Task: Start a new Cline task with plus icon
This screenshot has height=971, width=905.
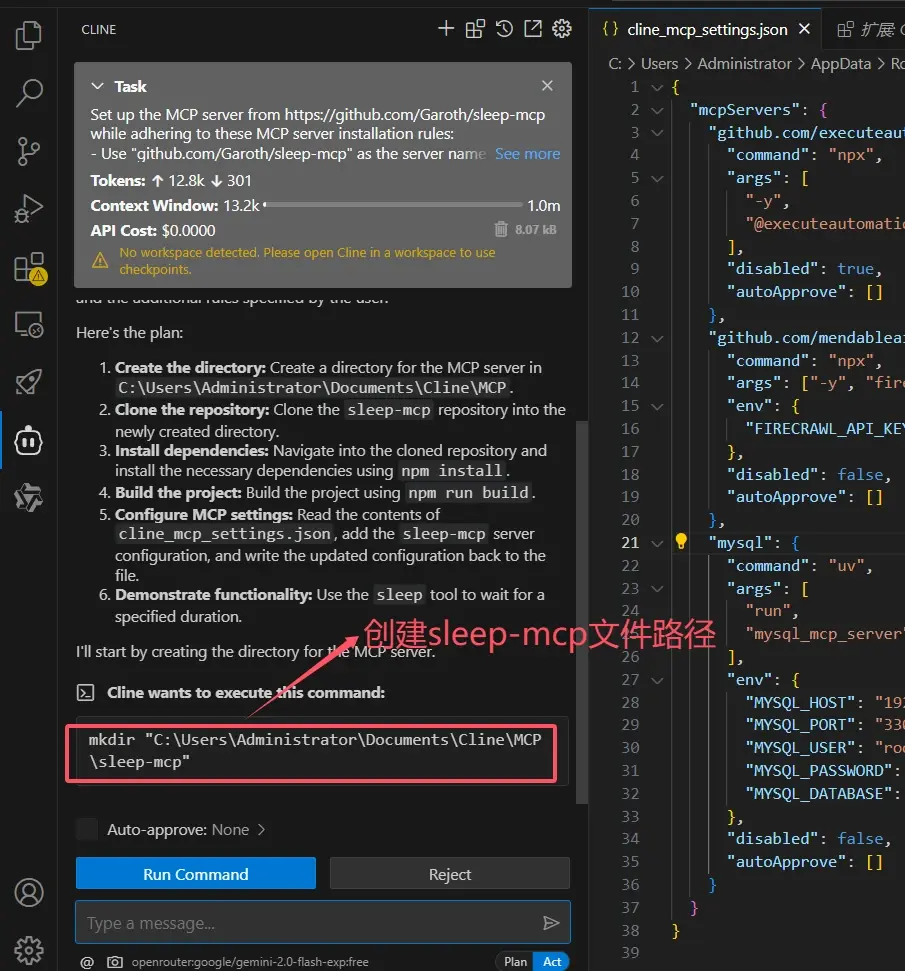Action: (x=446, y=29)
